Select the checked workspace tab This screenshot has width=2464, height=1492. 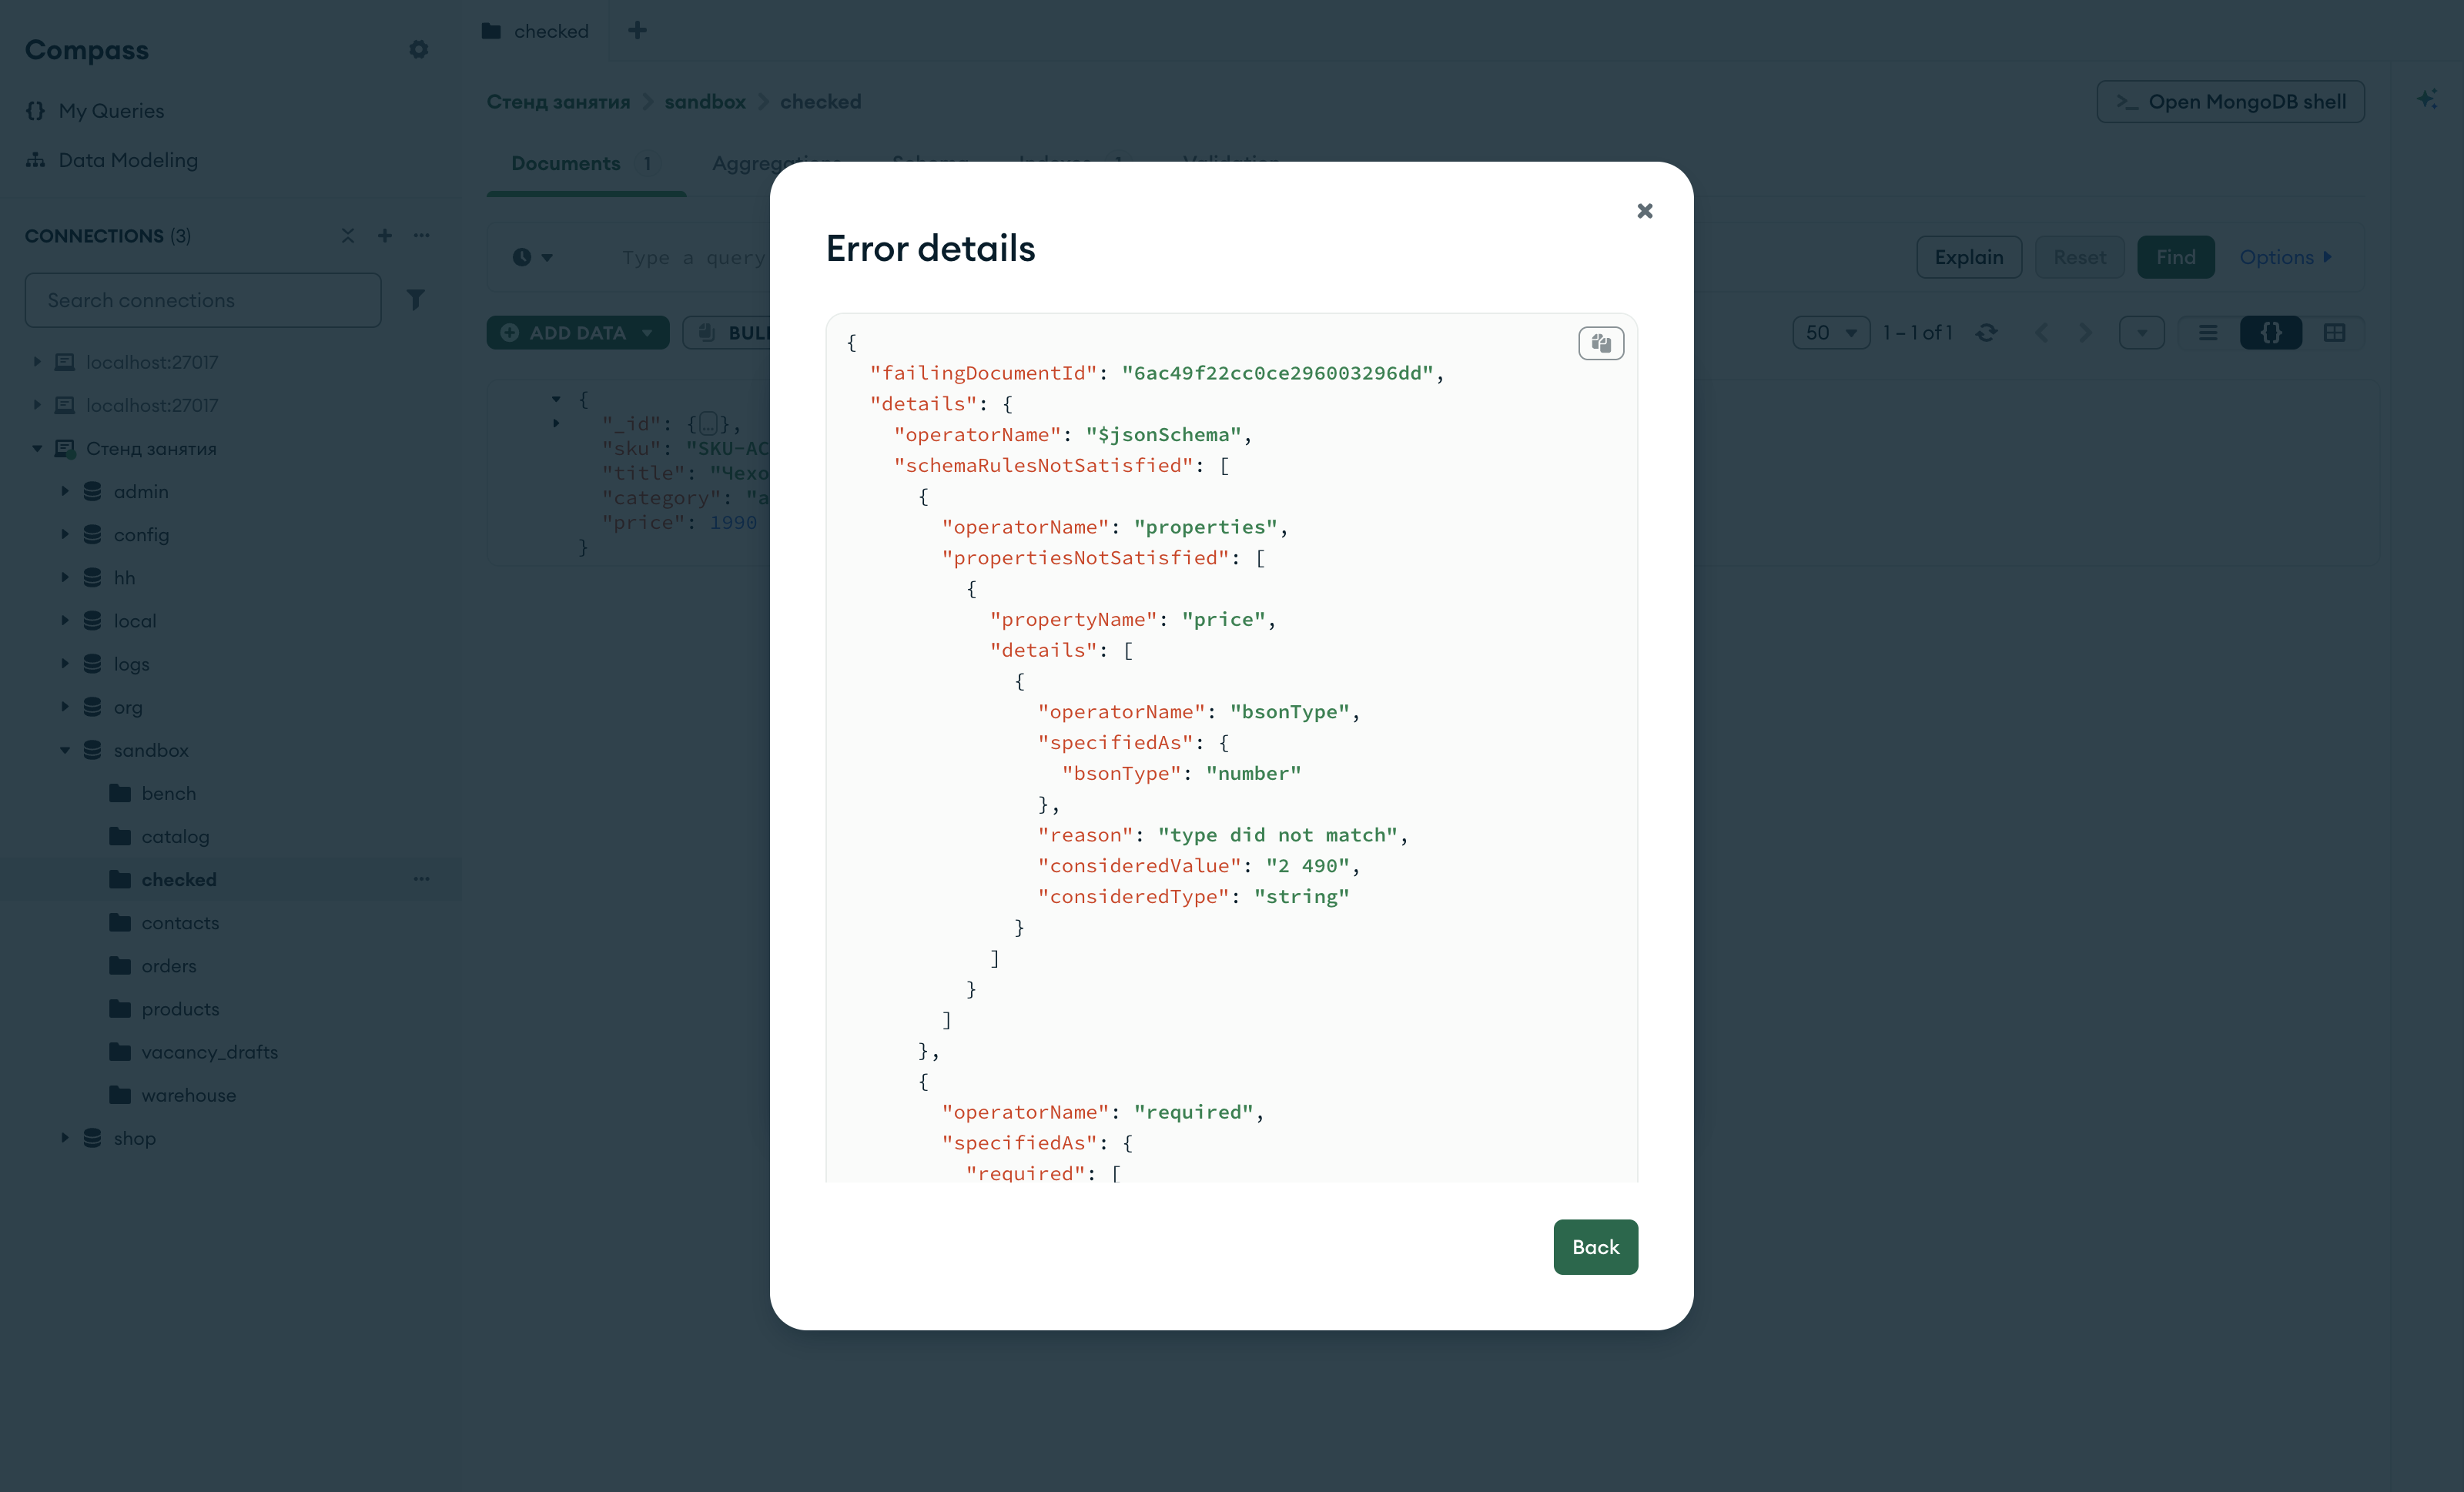pyautogui.click(x=536, y=31)
